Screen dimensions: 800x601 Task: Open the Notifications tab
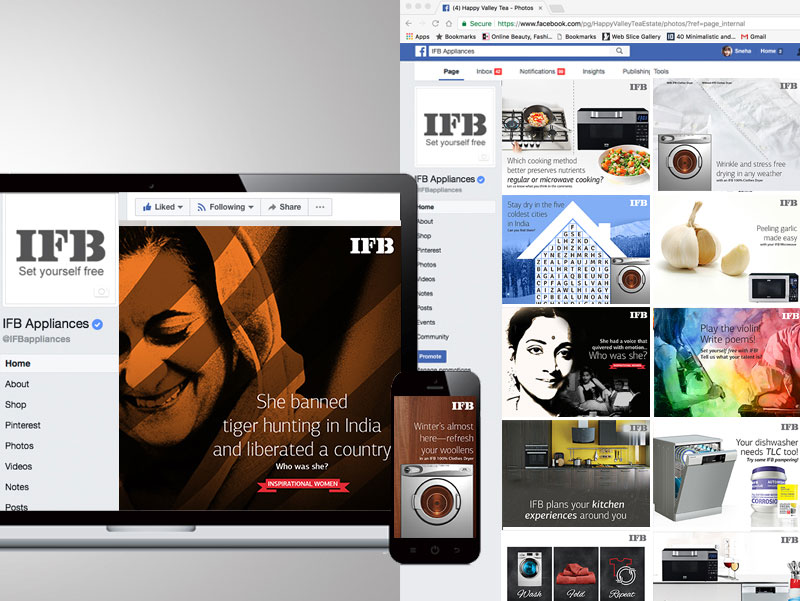click(541, 72)
